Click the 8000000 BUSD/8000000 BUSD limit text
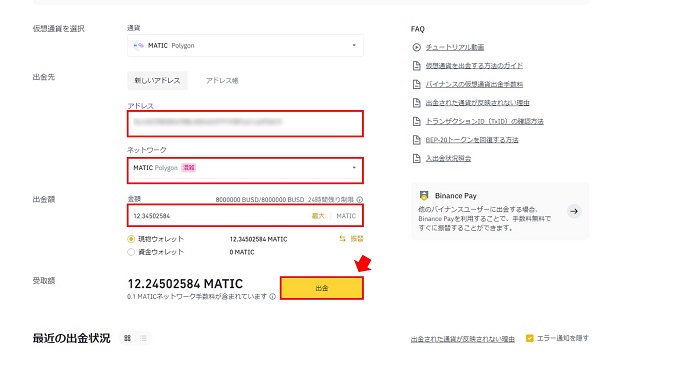680x366 pixels. (260, 200)
